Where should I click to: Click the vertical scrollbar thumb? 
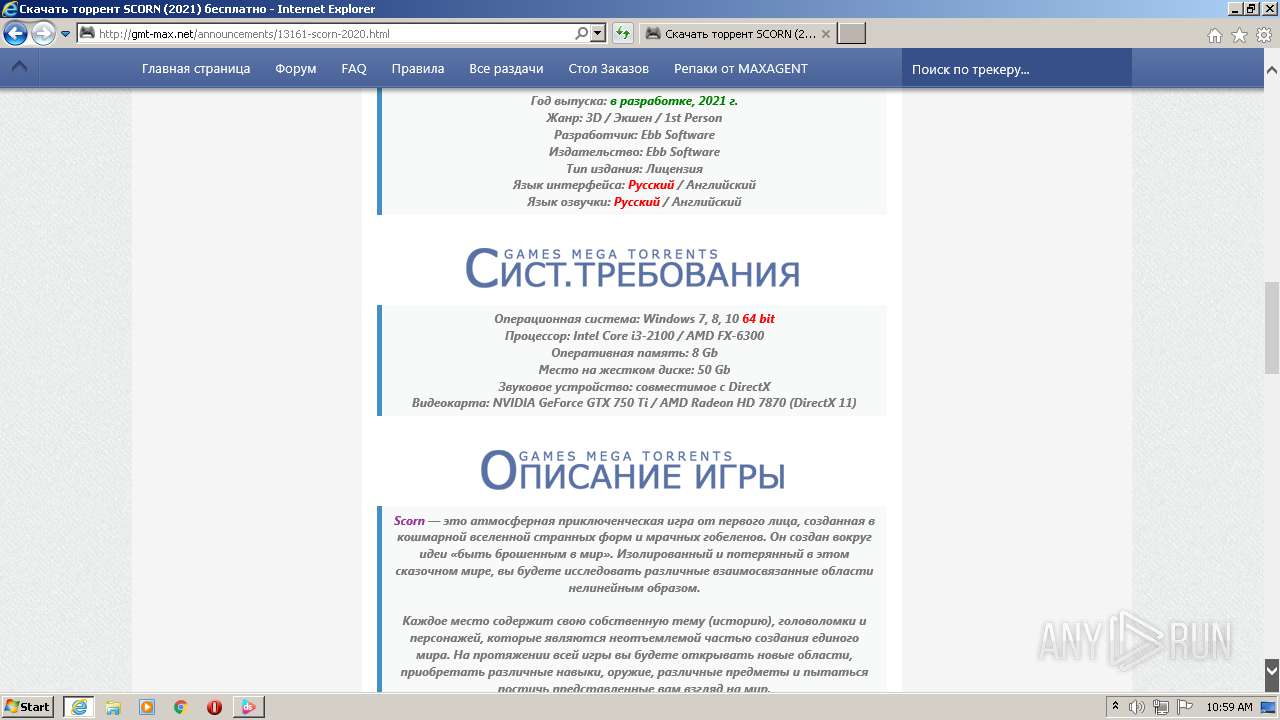1272,326
